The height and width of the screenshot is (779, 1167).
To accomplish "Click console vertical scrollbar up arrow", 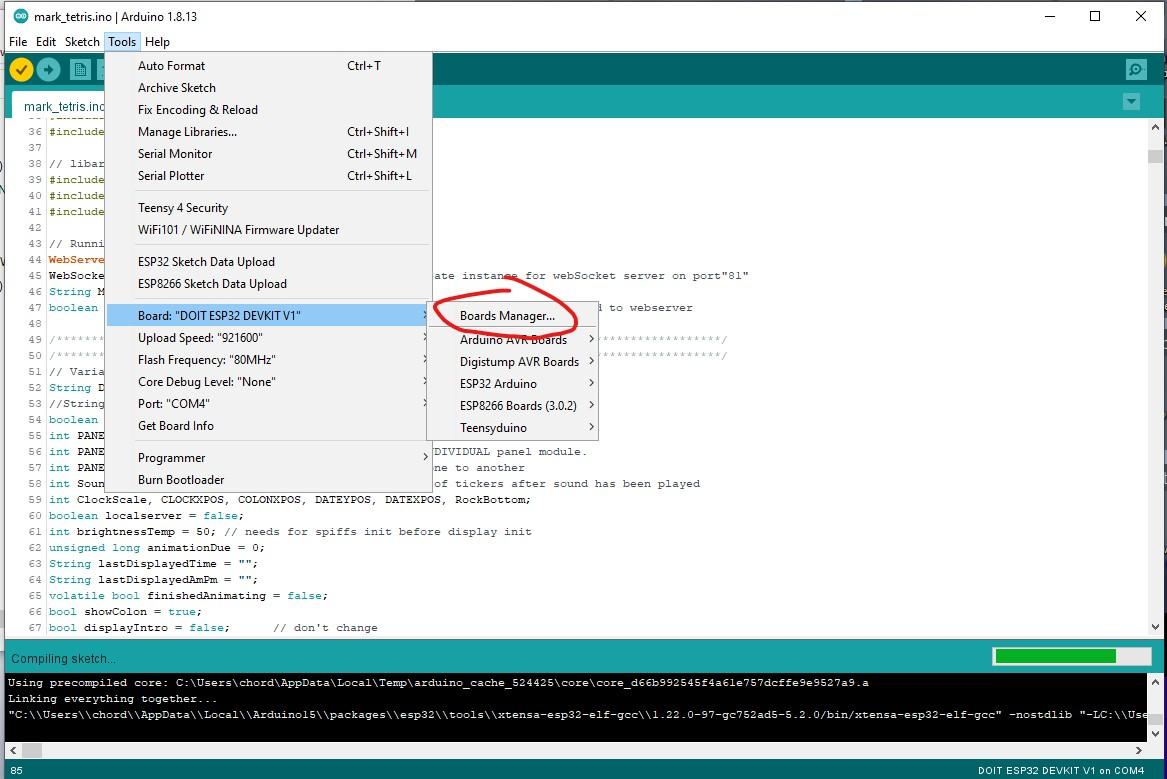I will click(1155, 682).
